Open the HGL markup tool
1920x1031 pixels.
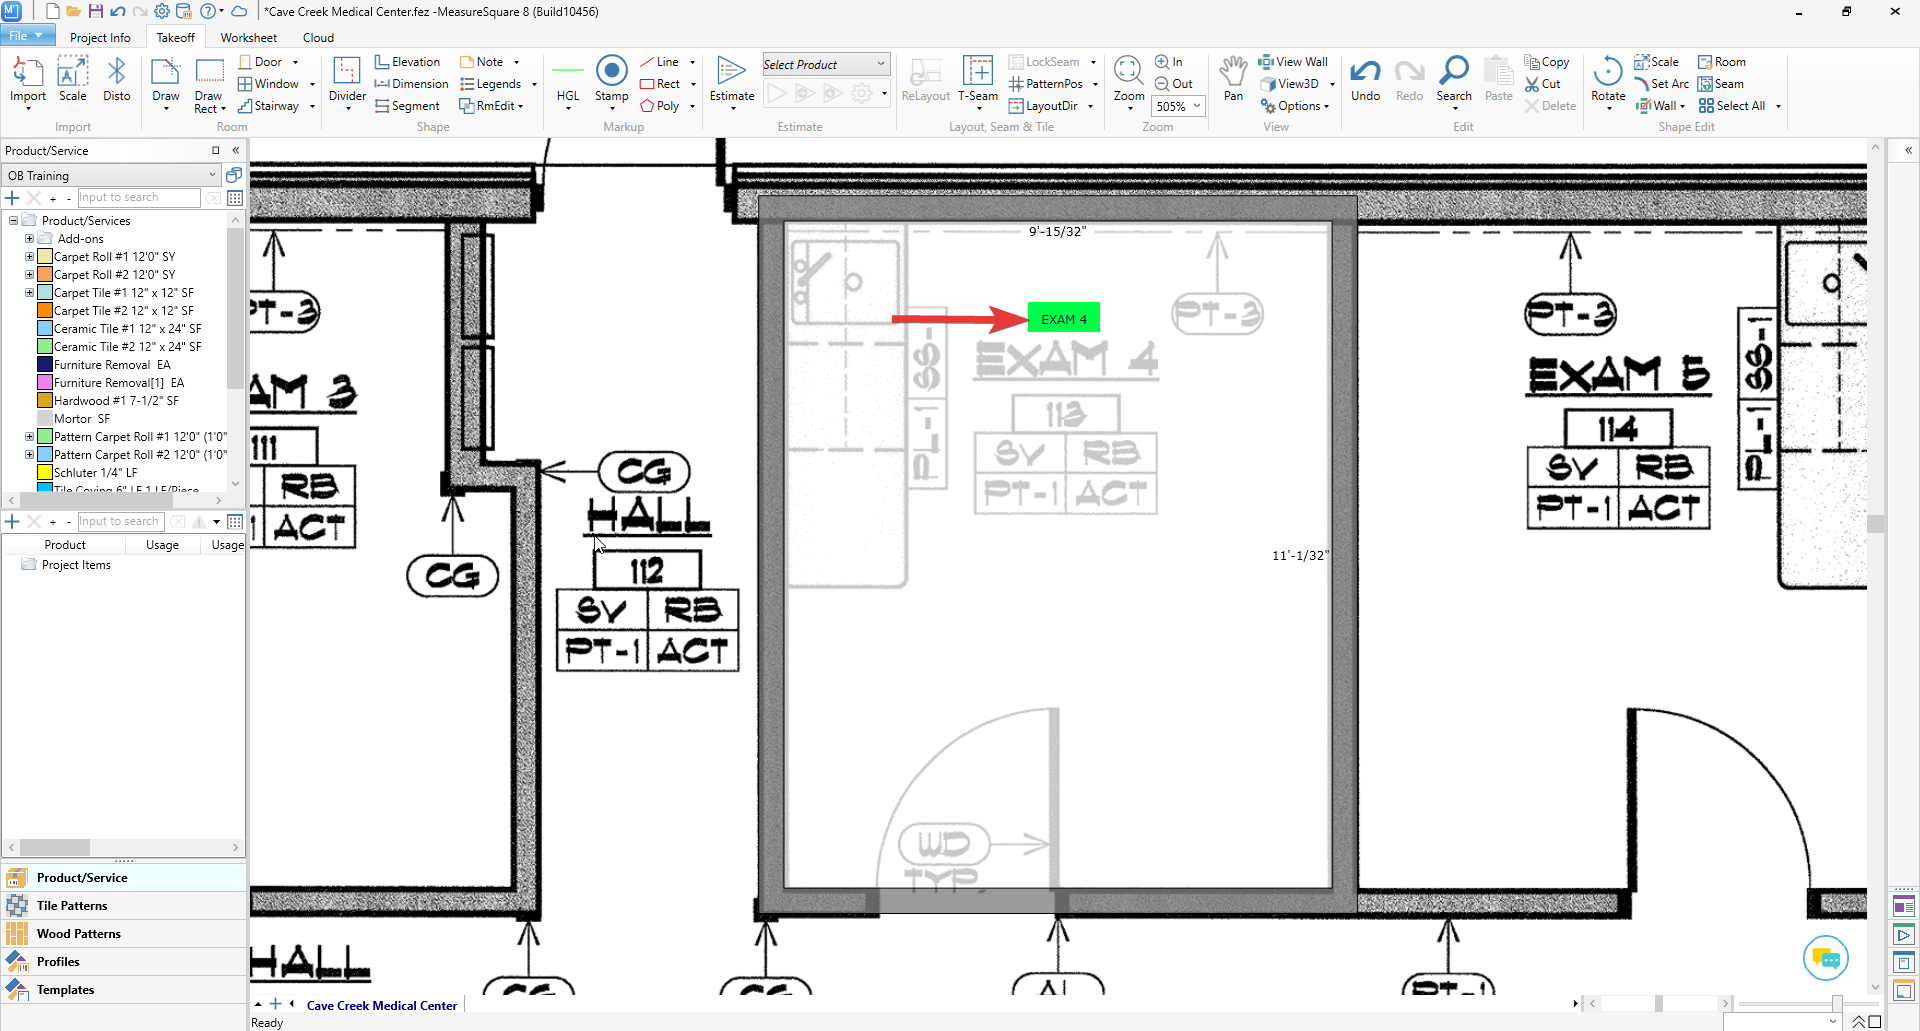click(x=568, y=82)
